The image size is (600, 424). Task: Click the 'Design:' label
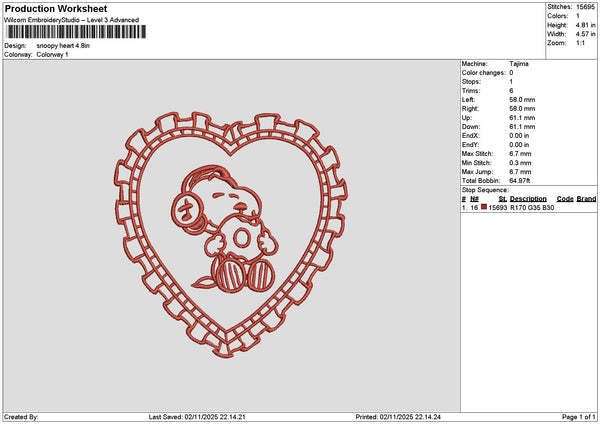(15, 46)
